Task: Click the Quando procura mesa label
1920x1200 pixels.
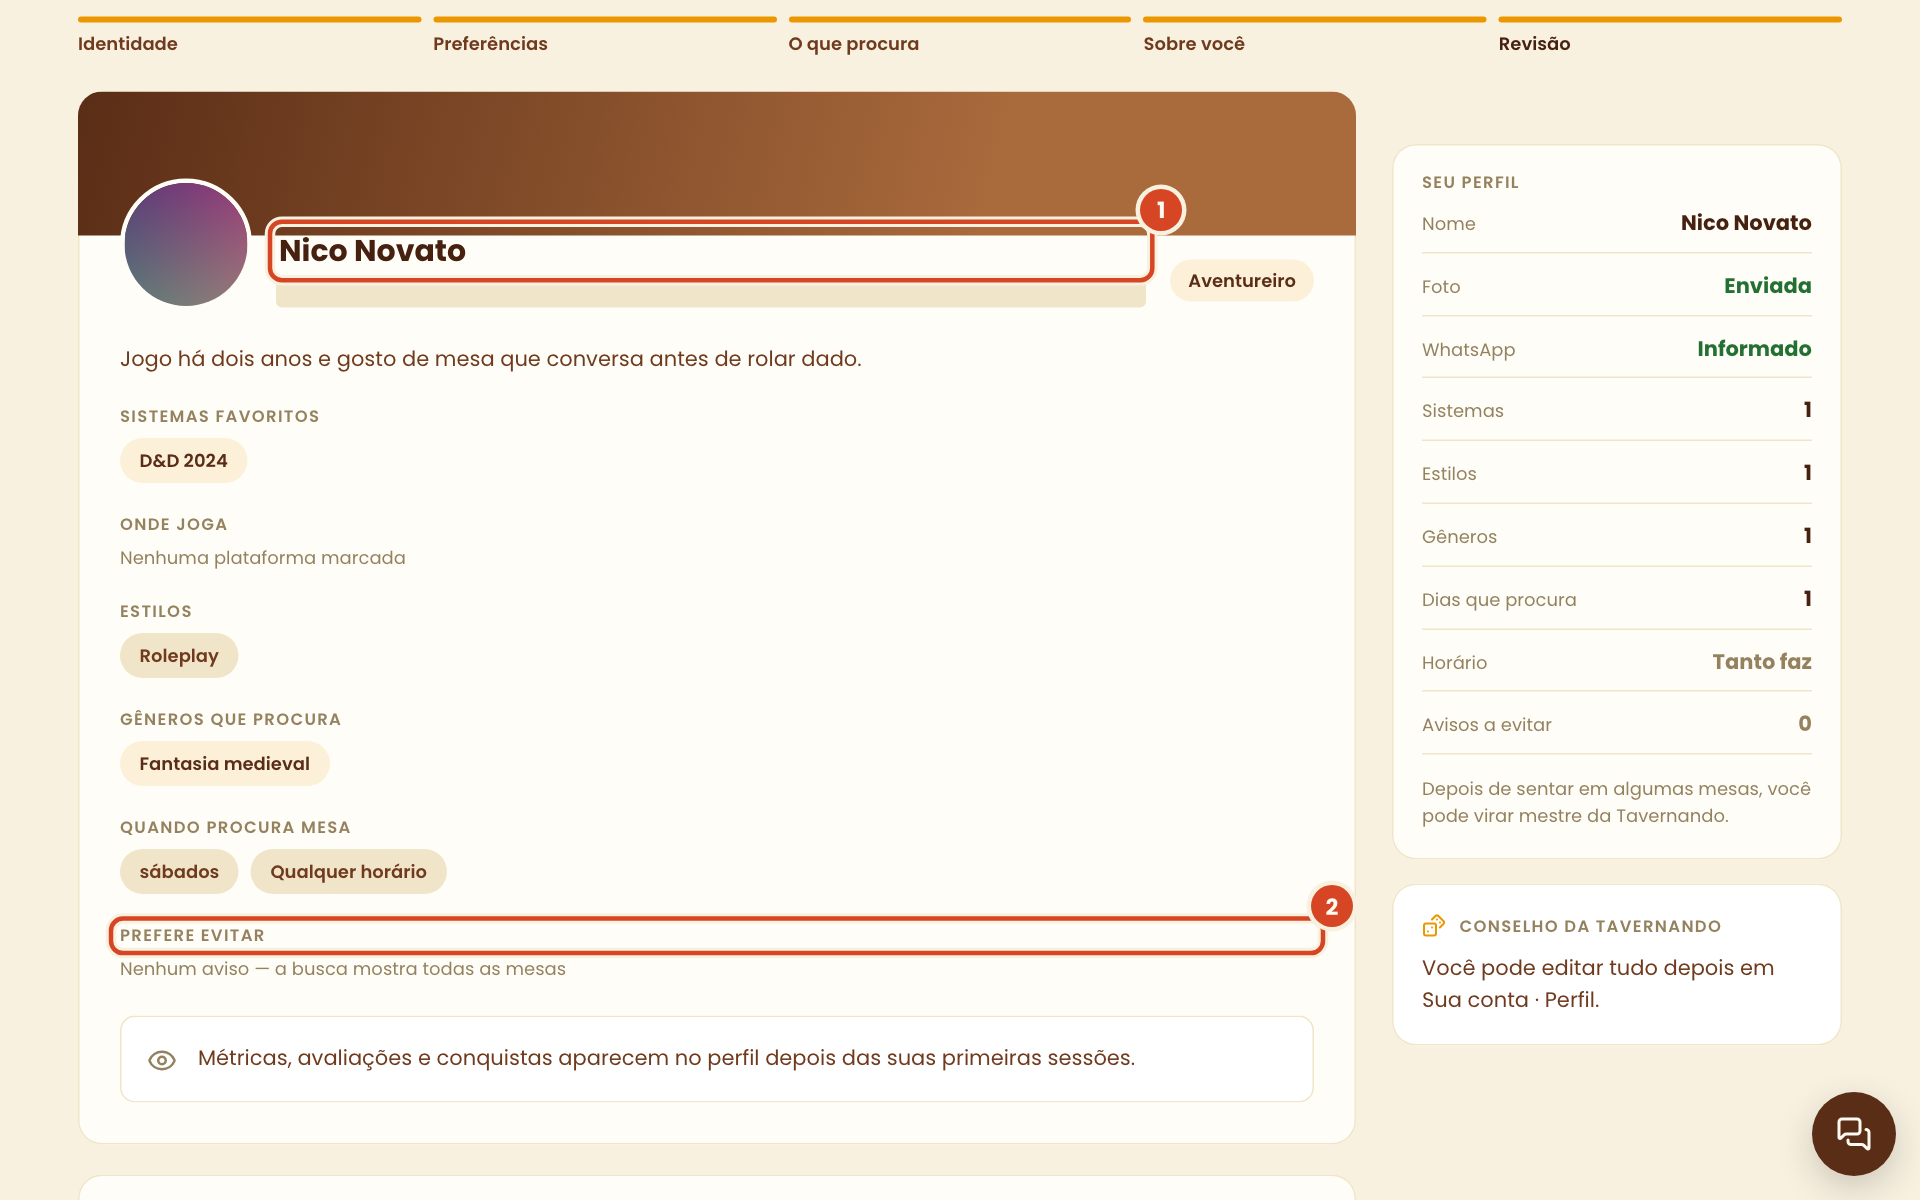Action: [x=235, y=827]
